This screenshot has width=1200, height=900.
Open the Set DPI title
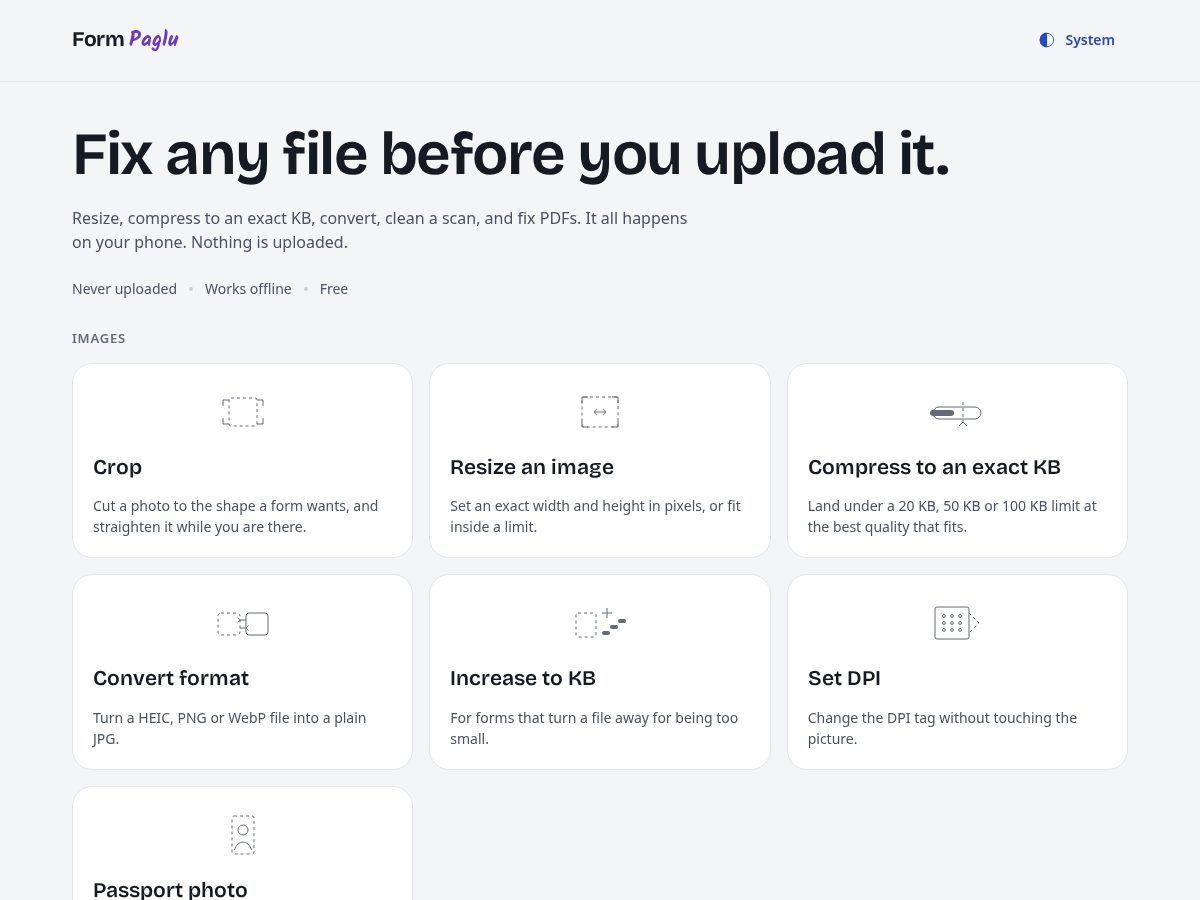(844, 678)
